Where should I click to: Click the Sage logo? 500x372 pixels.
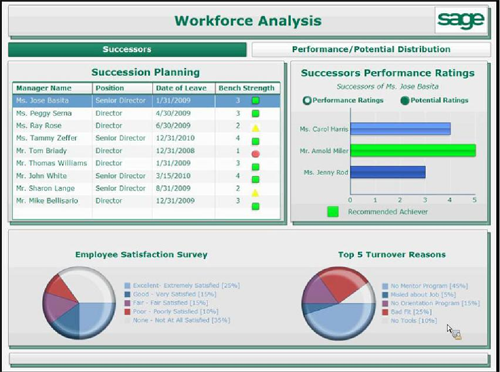point(461,21)
